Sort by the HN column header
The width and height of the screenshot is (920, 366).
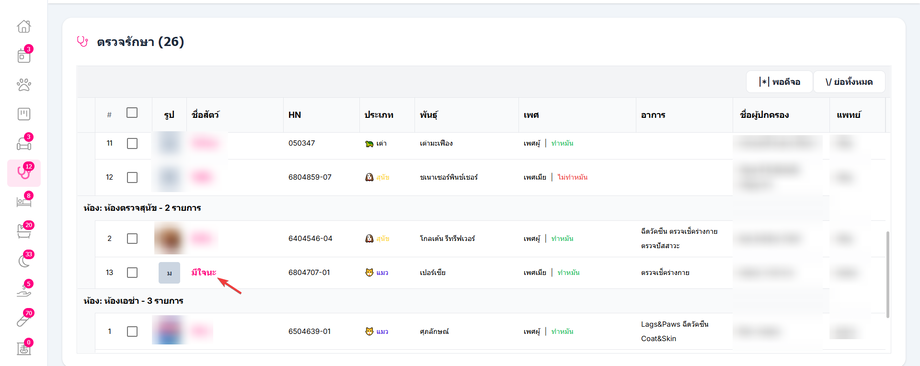click(295, 115)
